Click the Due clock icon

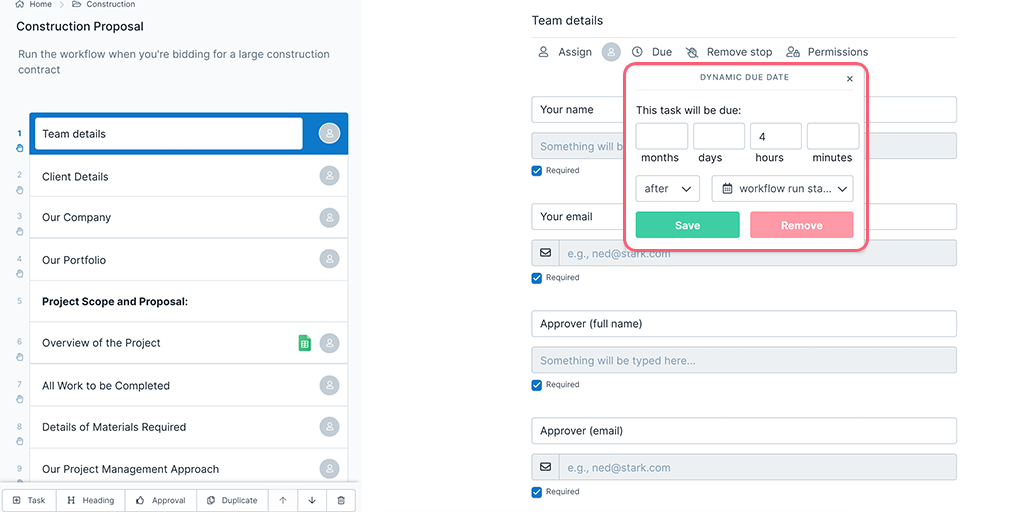click(x=637, y=52)
